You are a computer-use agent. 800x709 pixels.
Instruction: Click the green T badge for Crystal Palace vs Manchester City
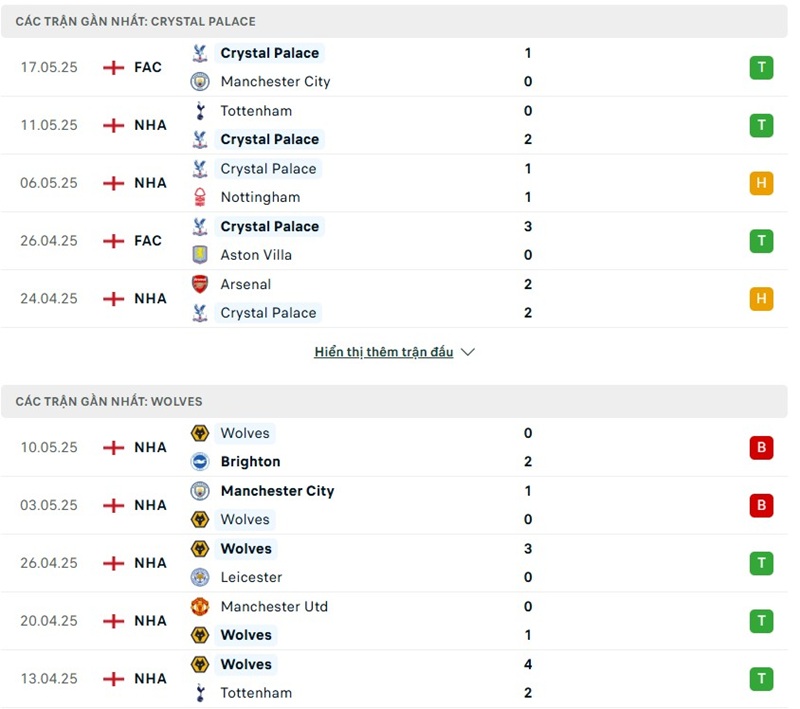pyautogui.click(x=761, y=68)
